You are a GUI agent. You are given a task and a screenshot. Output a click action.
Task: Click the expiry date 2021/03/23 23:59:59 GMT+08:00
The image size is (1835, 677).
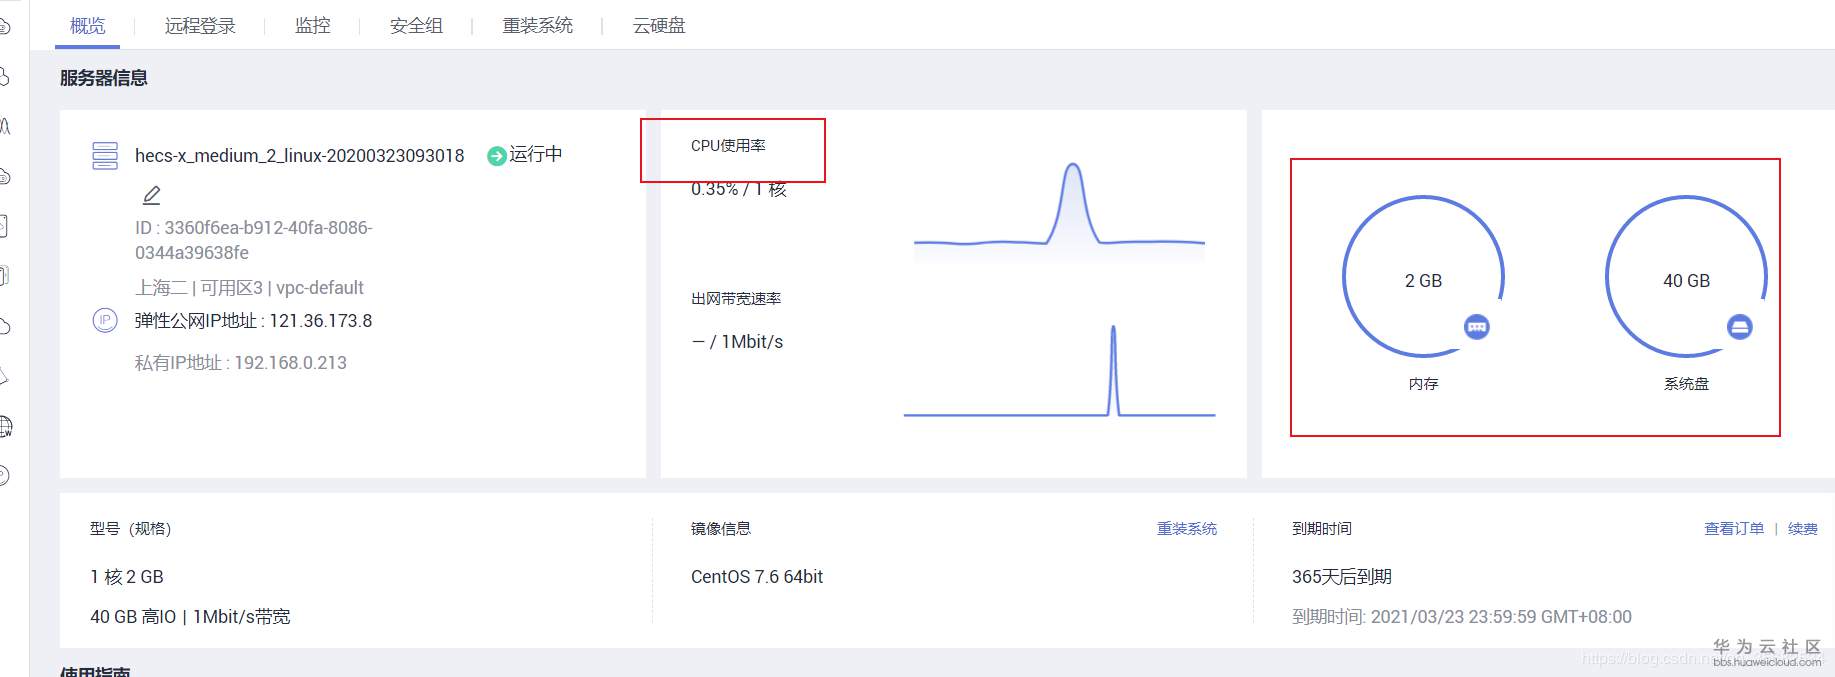tap(1501, 617)
